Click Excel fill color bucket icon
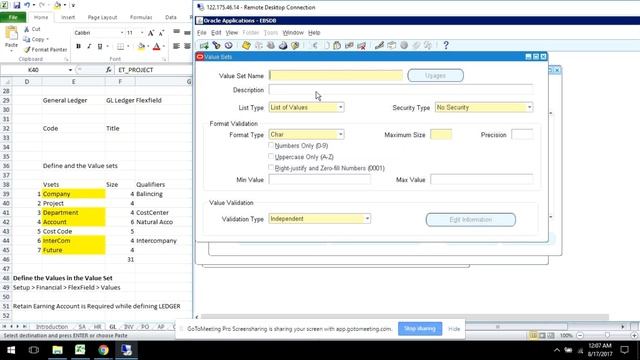640x360 pixels. (x=141, y=47)
